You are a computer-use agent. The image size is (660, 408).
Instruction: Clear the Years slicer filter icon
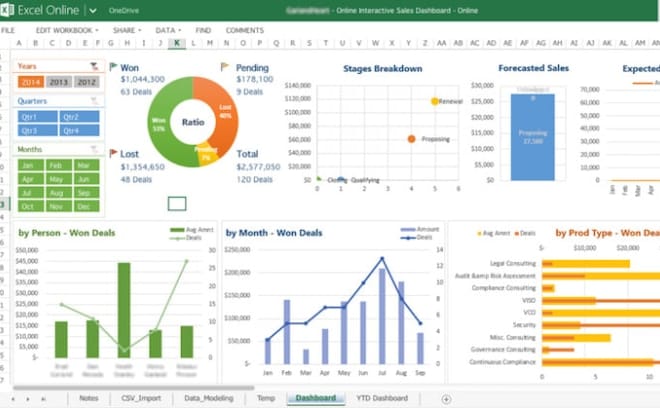click(94, 66)
